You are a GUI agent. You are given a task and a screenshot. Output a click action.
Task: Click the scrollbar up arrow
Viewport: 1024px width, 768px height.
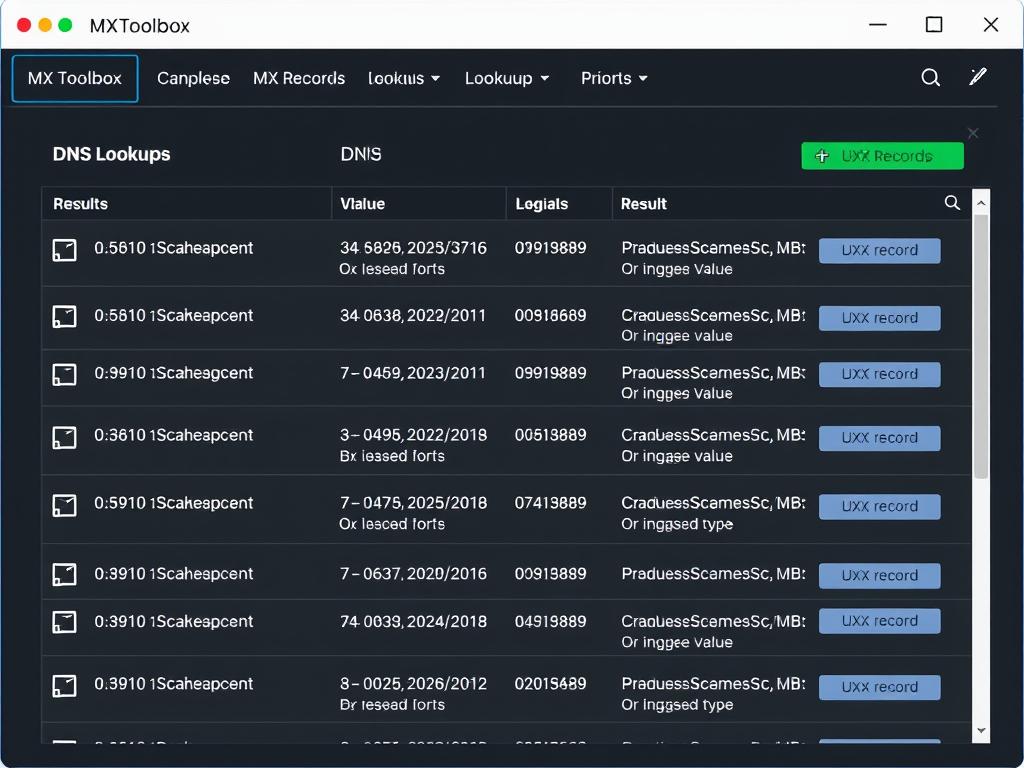coord(981,203)
